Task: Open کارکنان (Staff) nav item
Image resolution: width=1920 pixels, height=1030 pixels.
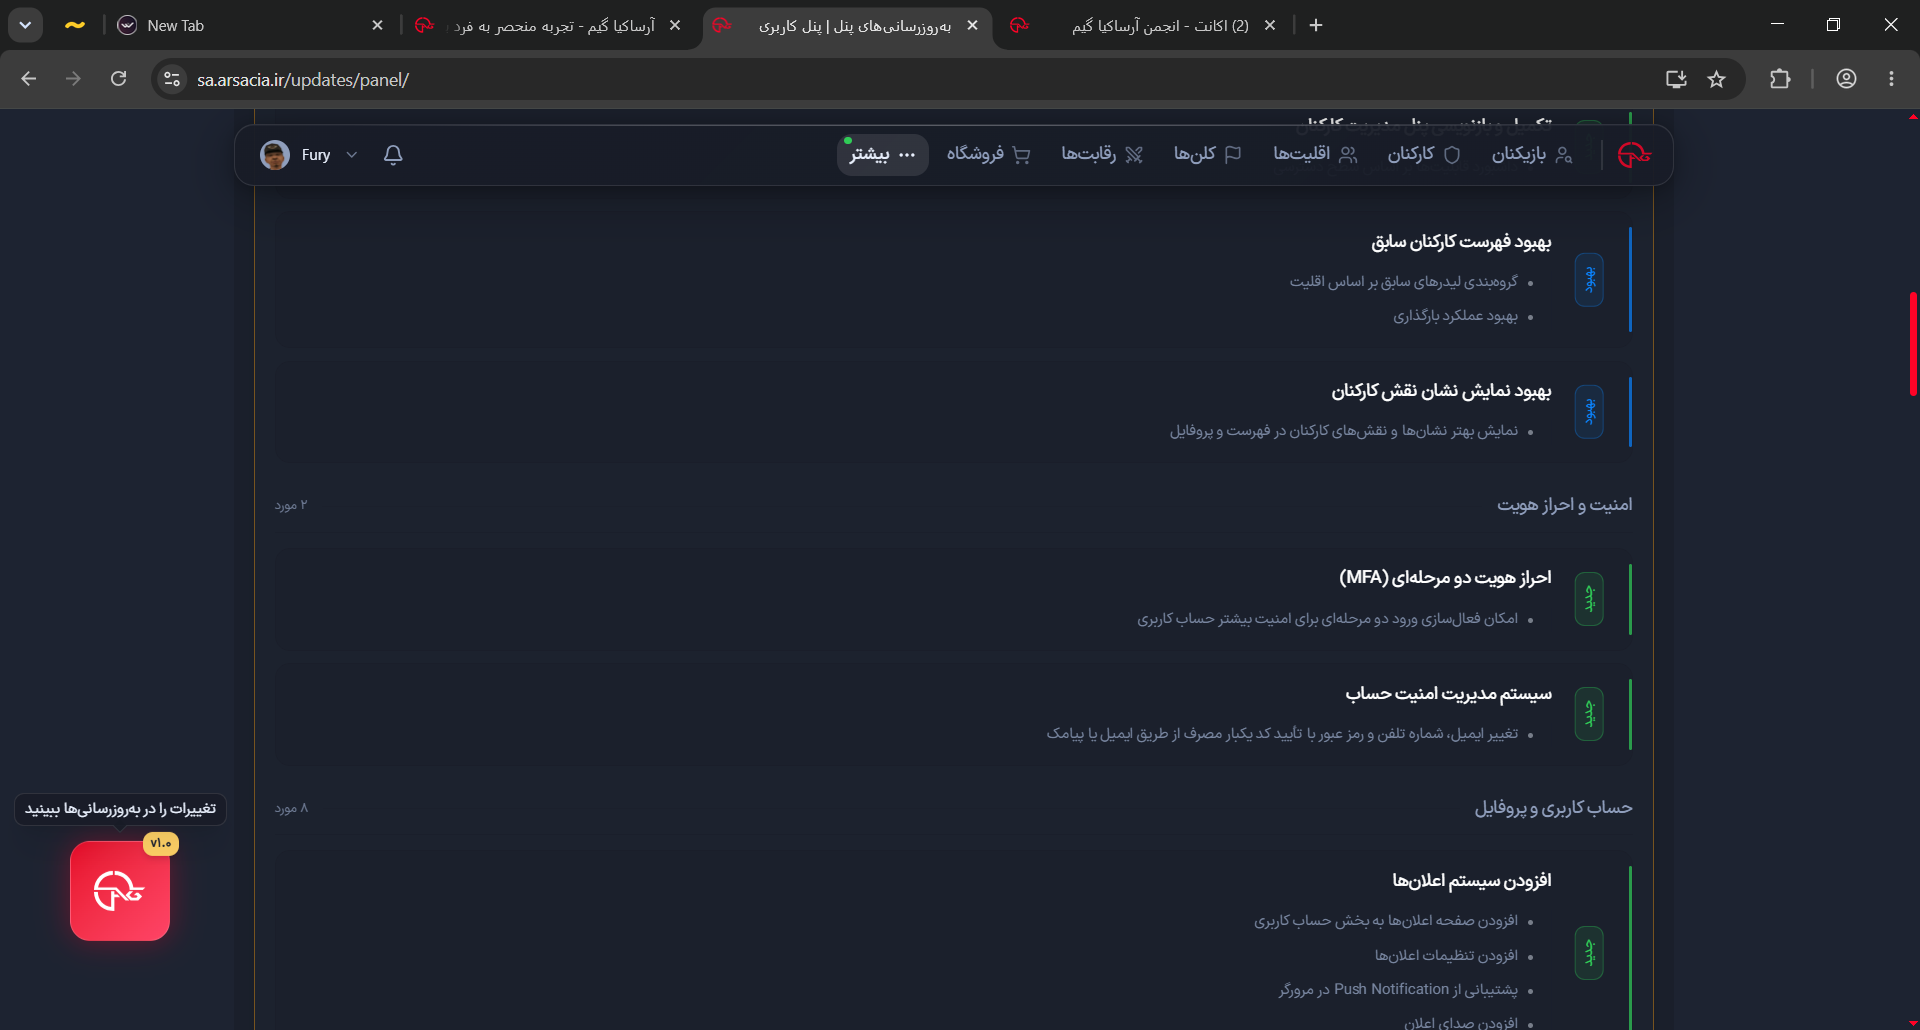Action: click(1423, 154)
